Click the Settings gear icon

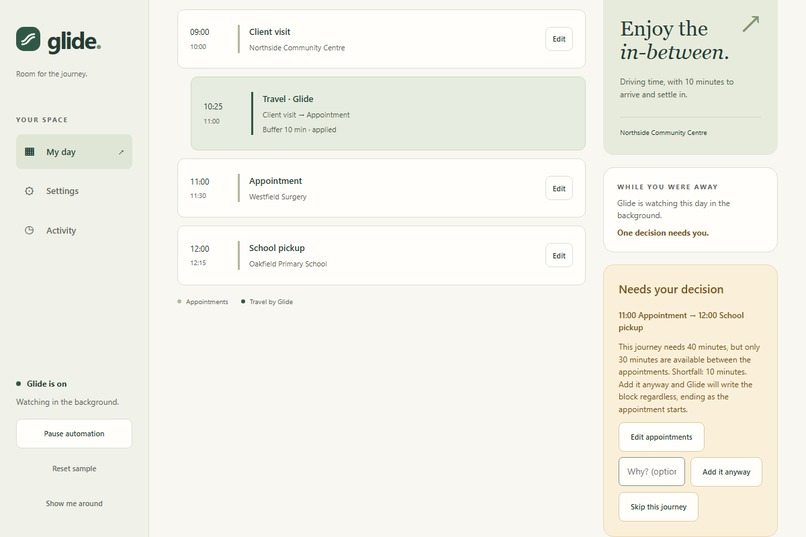tap(29, 191)
